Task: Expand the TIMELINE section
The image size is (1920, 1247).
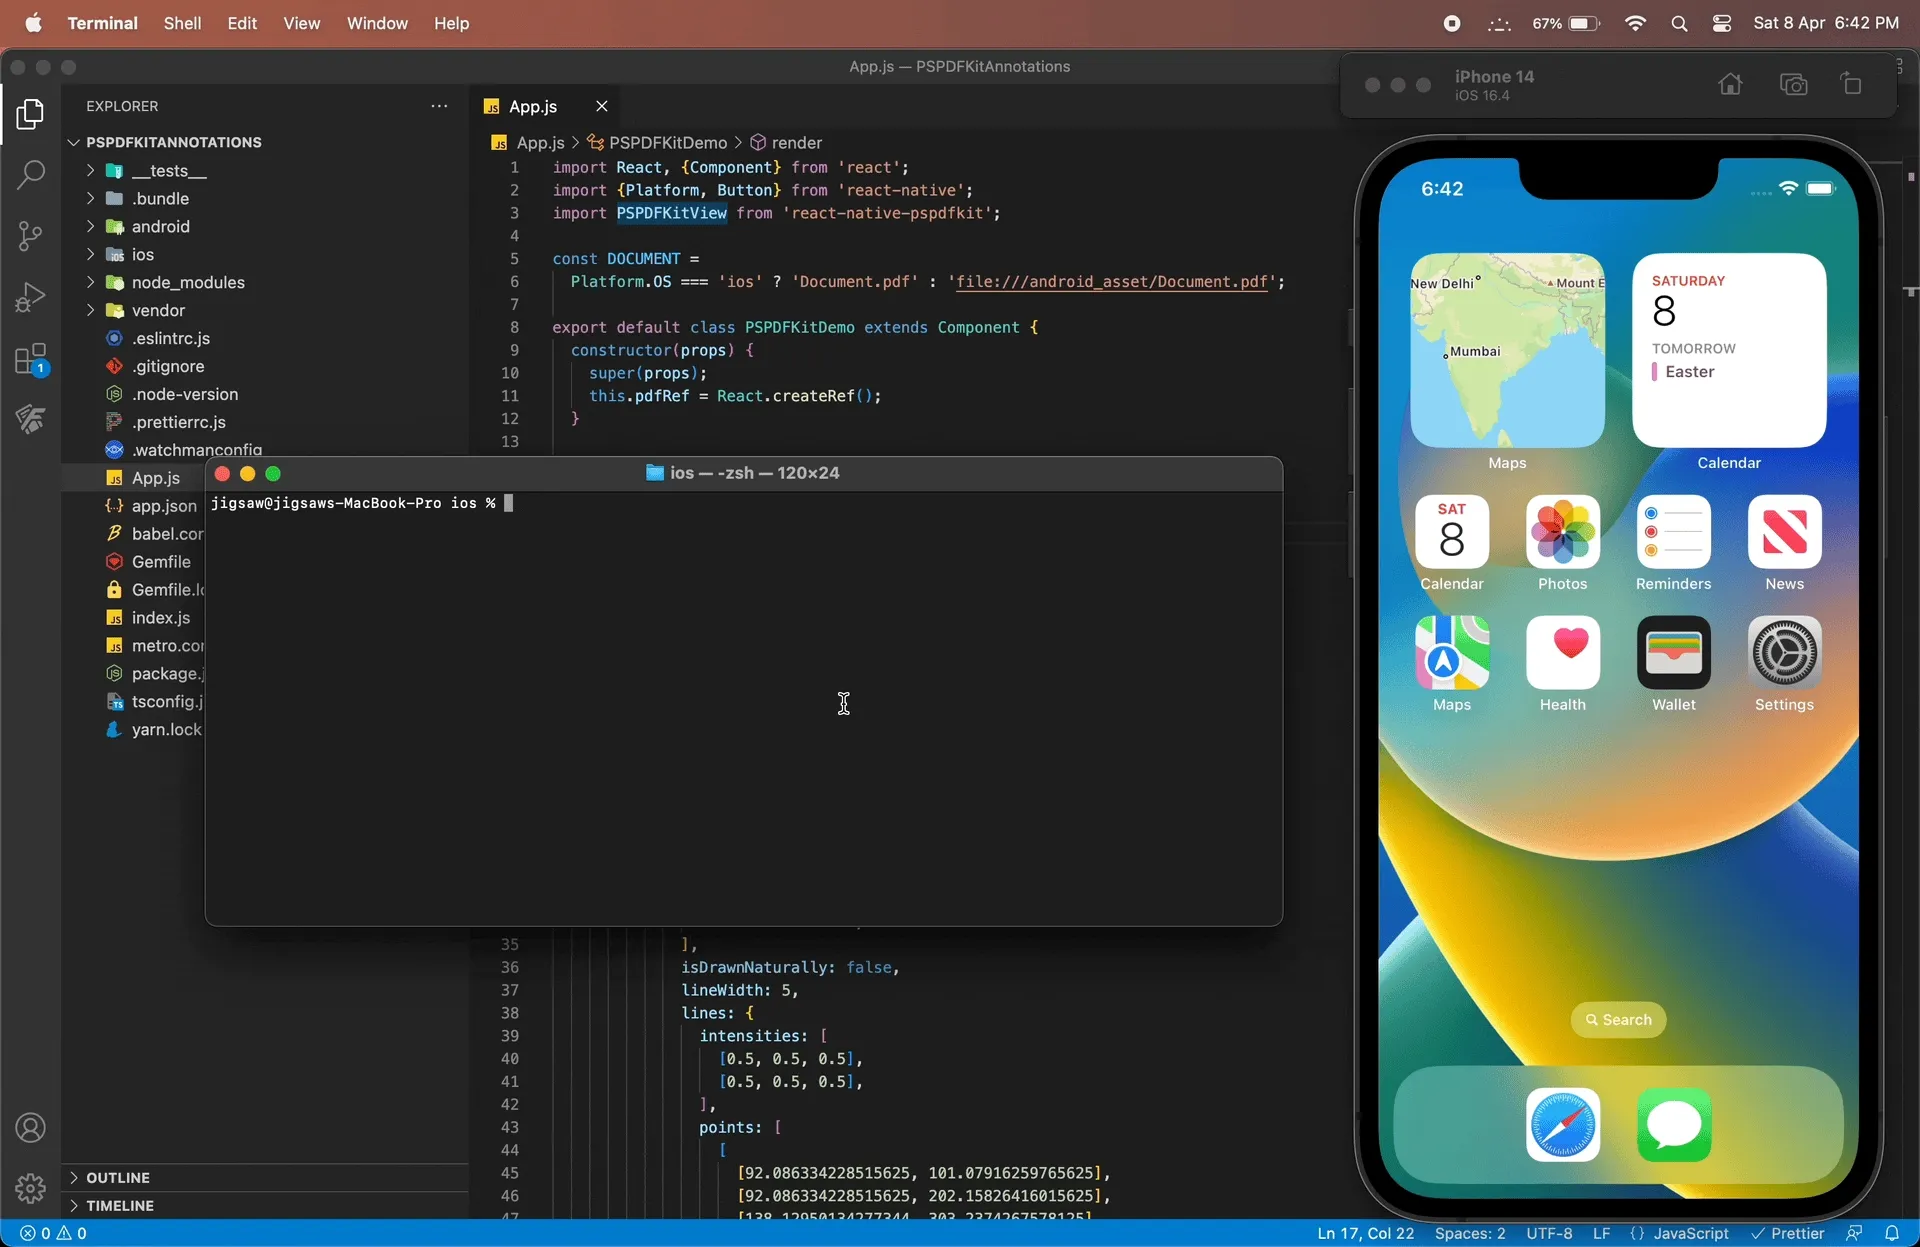Action: 120,1205
